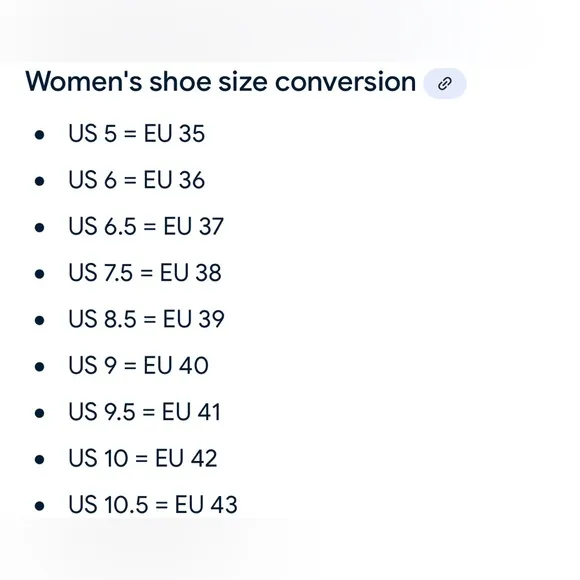Click the US 8.5 = EU 39 line
This screenshot has width=580, height=580.
tap(146, 319)
